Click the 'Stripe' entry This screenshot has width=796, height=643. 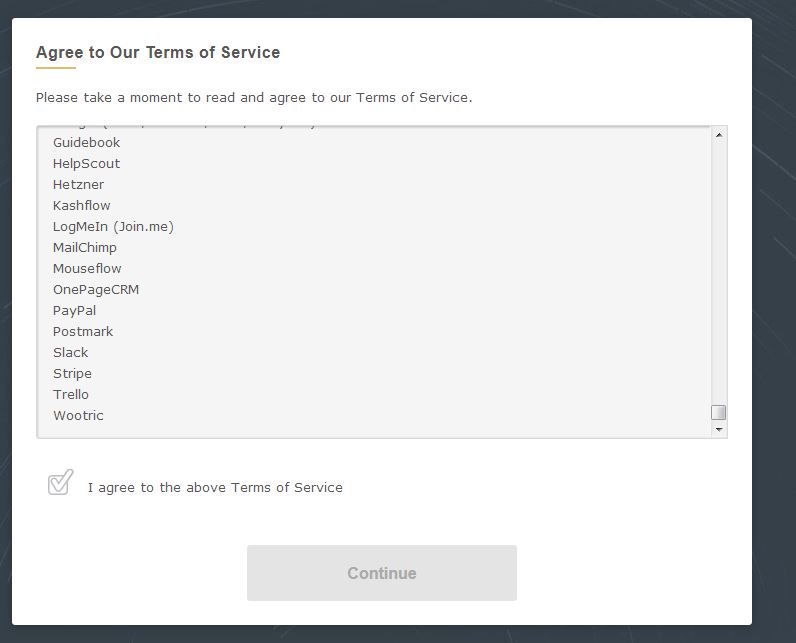72,374
